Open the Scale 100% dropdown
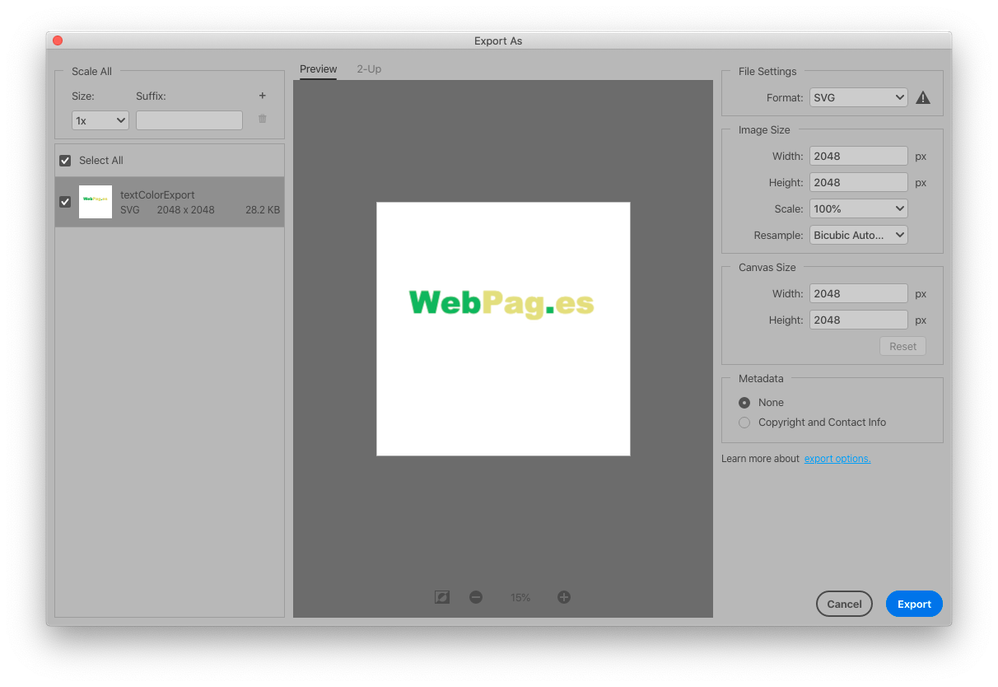 click(858, 209)
